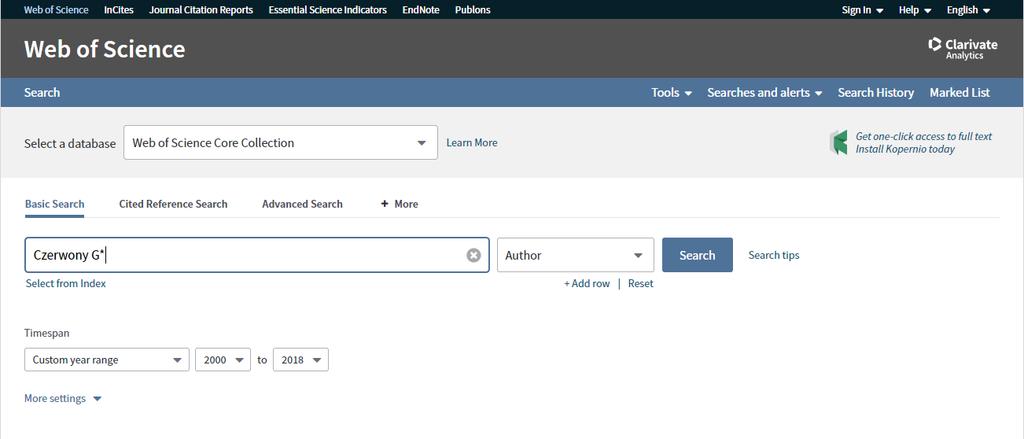1024x439 pixels.
Task: Click the Kopernio green icon
Action: click(838, 142)
